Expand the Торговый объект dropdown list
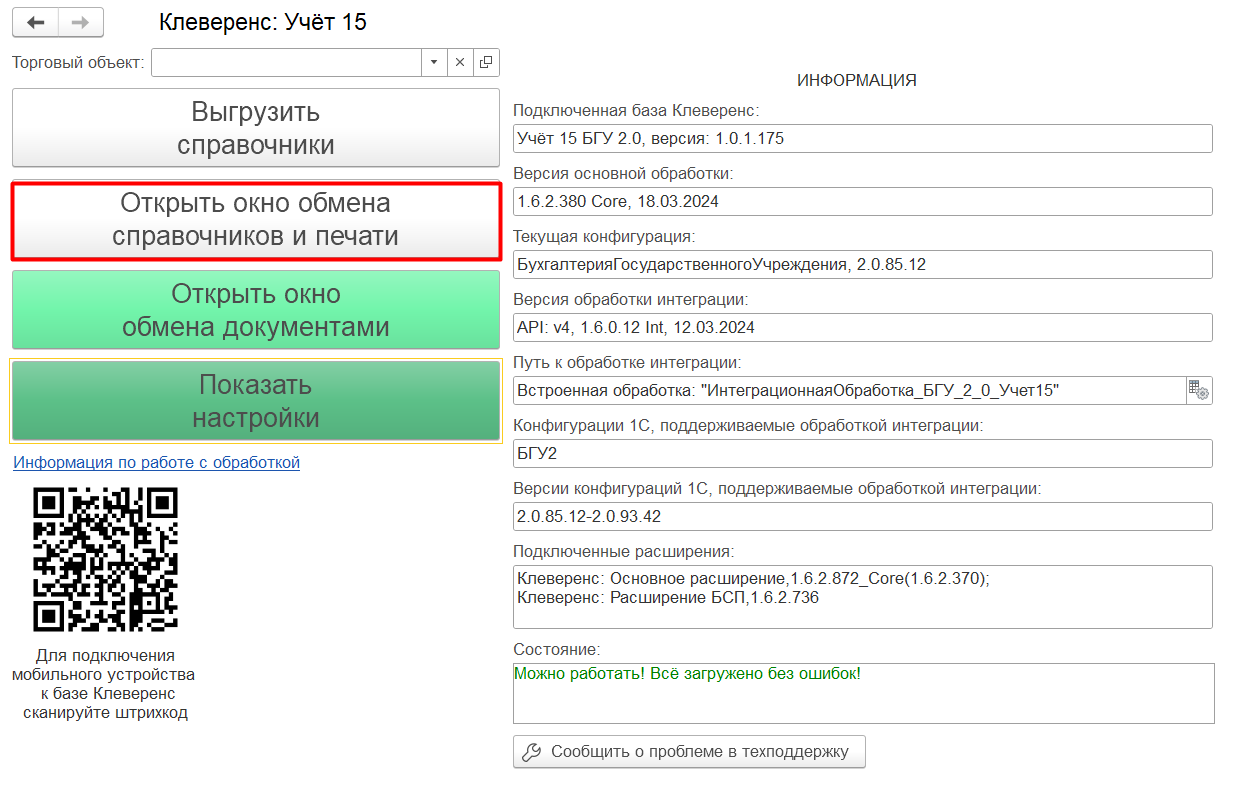 pyautogui.click(x=434, y=62)
